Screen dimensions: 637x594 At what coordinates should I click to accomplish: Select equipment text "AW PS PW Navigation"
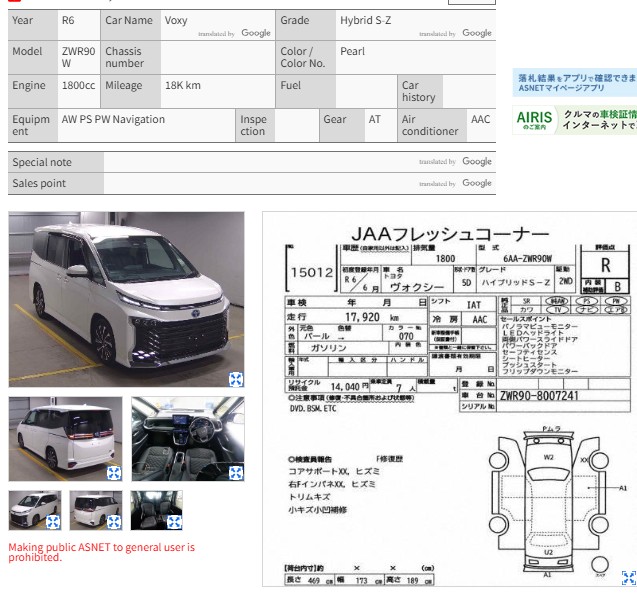point(113,119)
